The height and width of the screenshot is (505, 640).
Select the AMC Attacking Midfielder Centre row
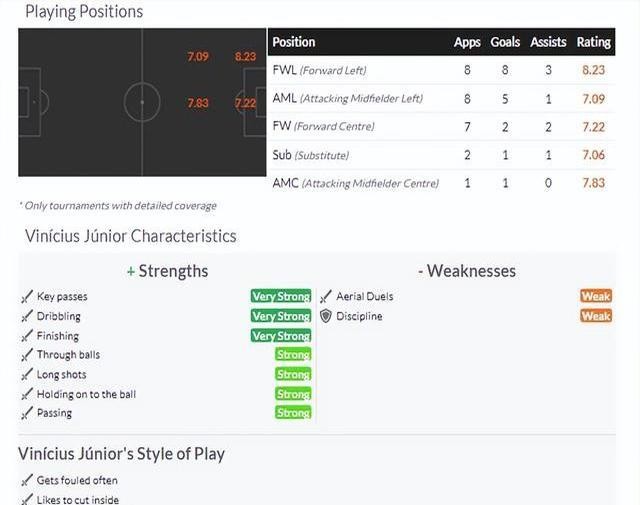tap(441, 183)
